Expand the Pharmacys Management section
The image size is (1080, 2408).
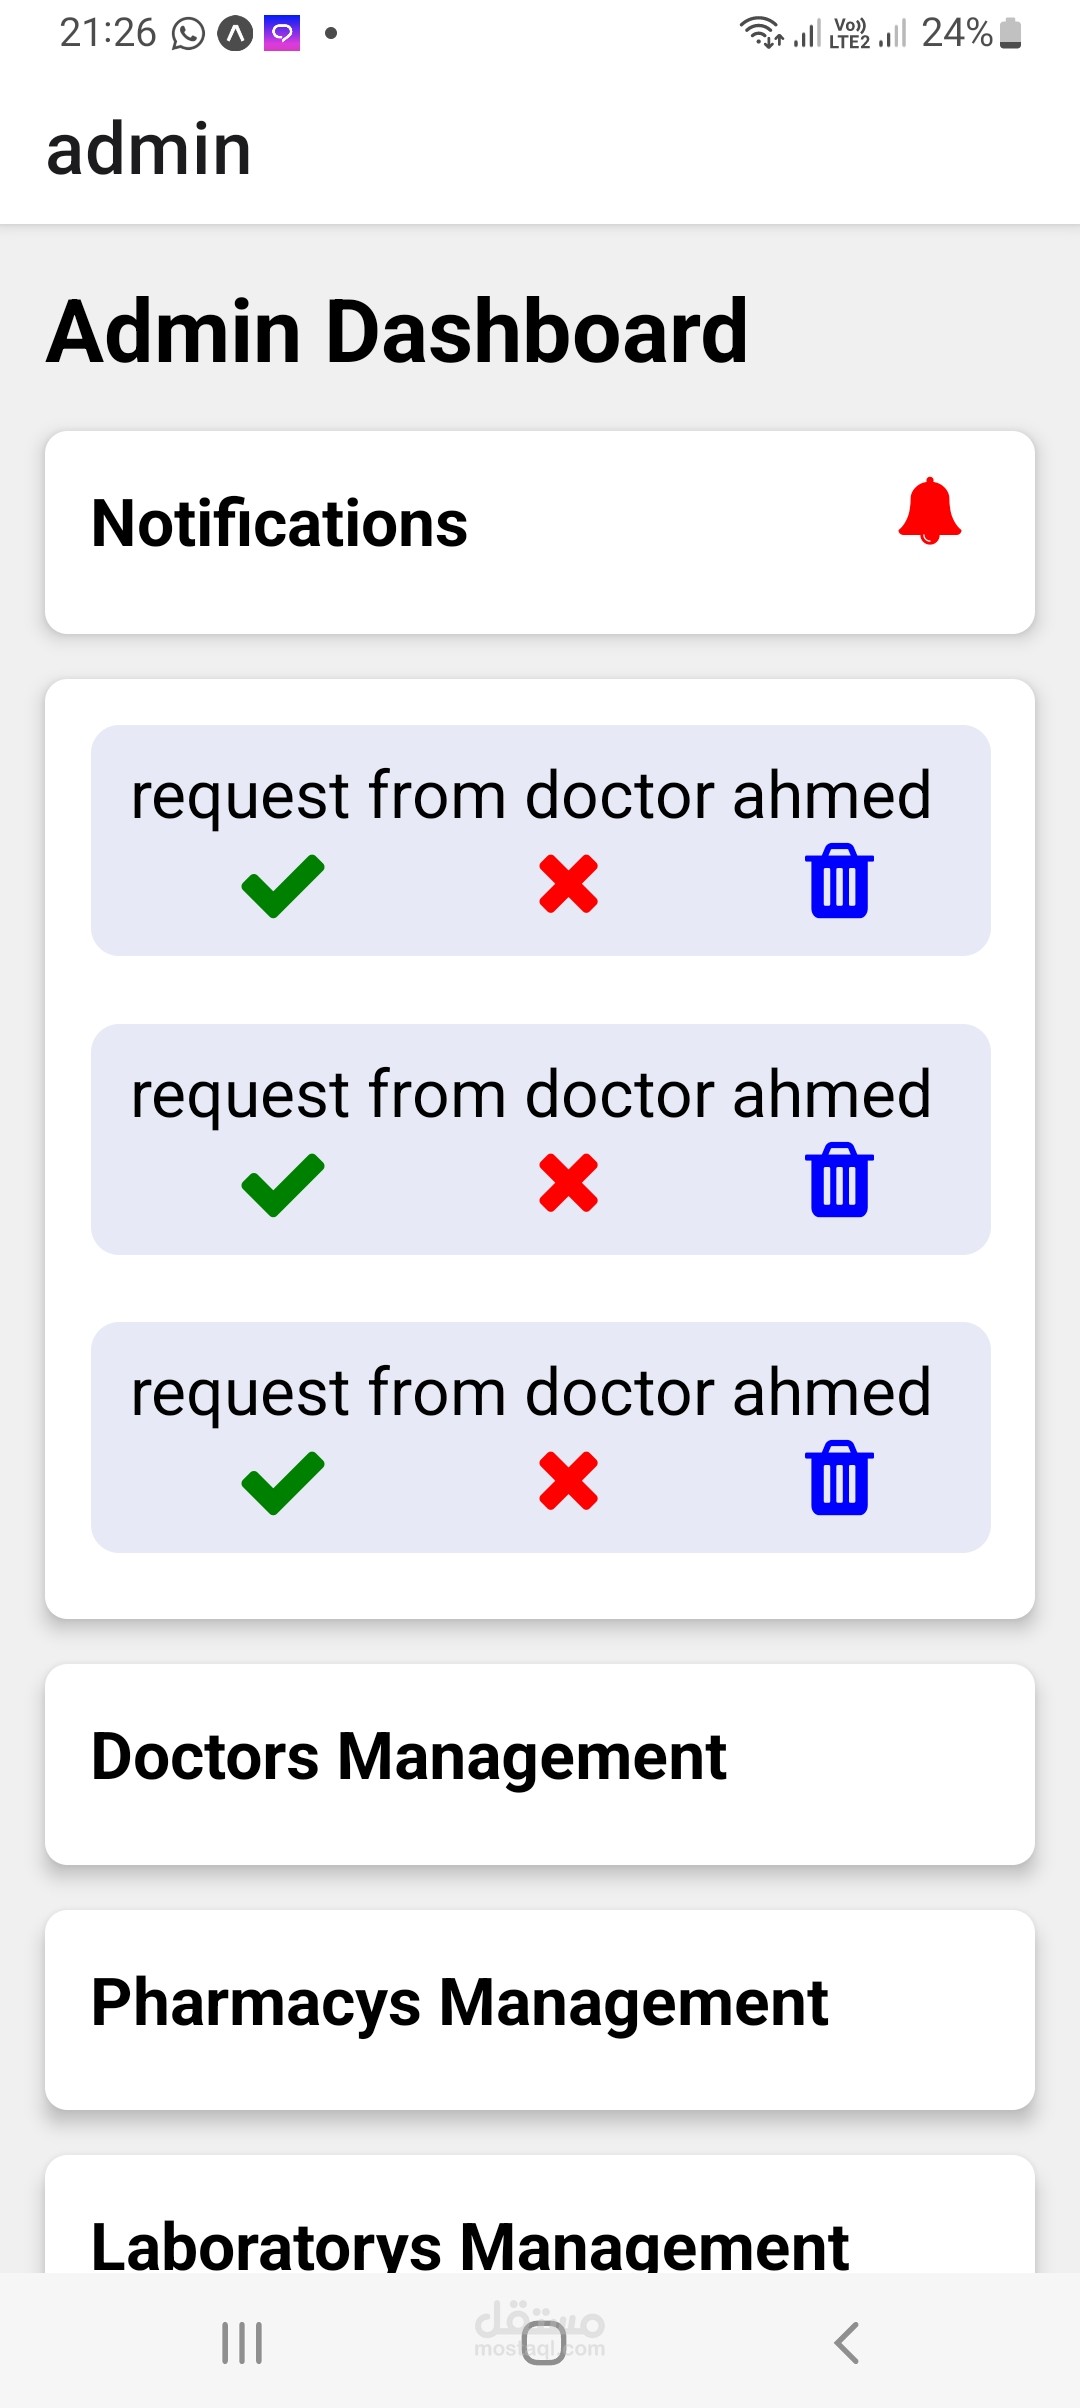pyautogui.click(x=459, y=2003)
